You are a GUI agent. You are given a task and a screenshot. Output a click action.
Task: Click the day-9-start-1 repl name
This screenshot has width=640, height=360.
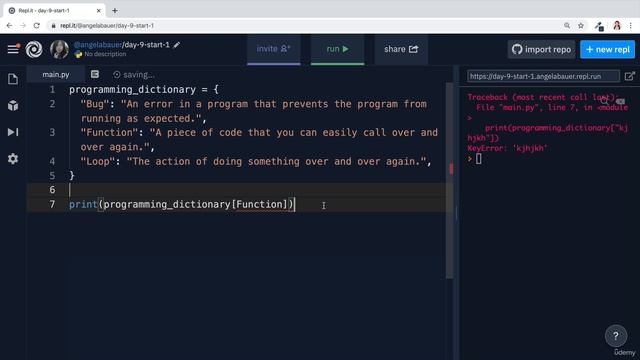(x=147, y=44)
